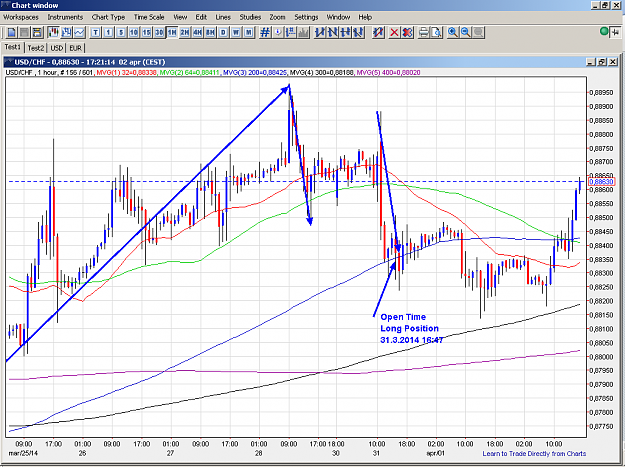This screenshot has width=625, height=467.
Task: Switch to the Test2 workspace tab
Action: click(x=35, y=48)
